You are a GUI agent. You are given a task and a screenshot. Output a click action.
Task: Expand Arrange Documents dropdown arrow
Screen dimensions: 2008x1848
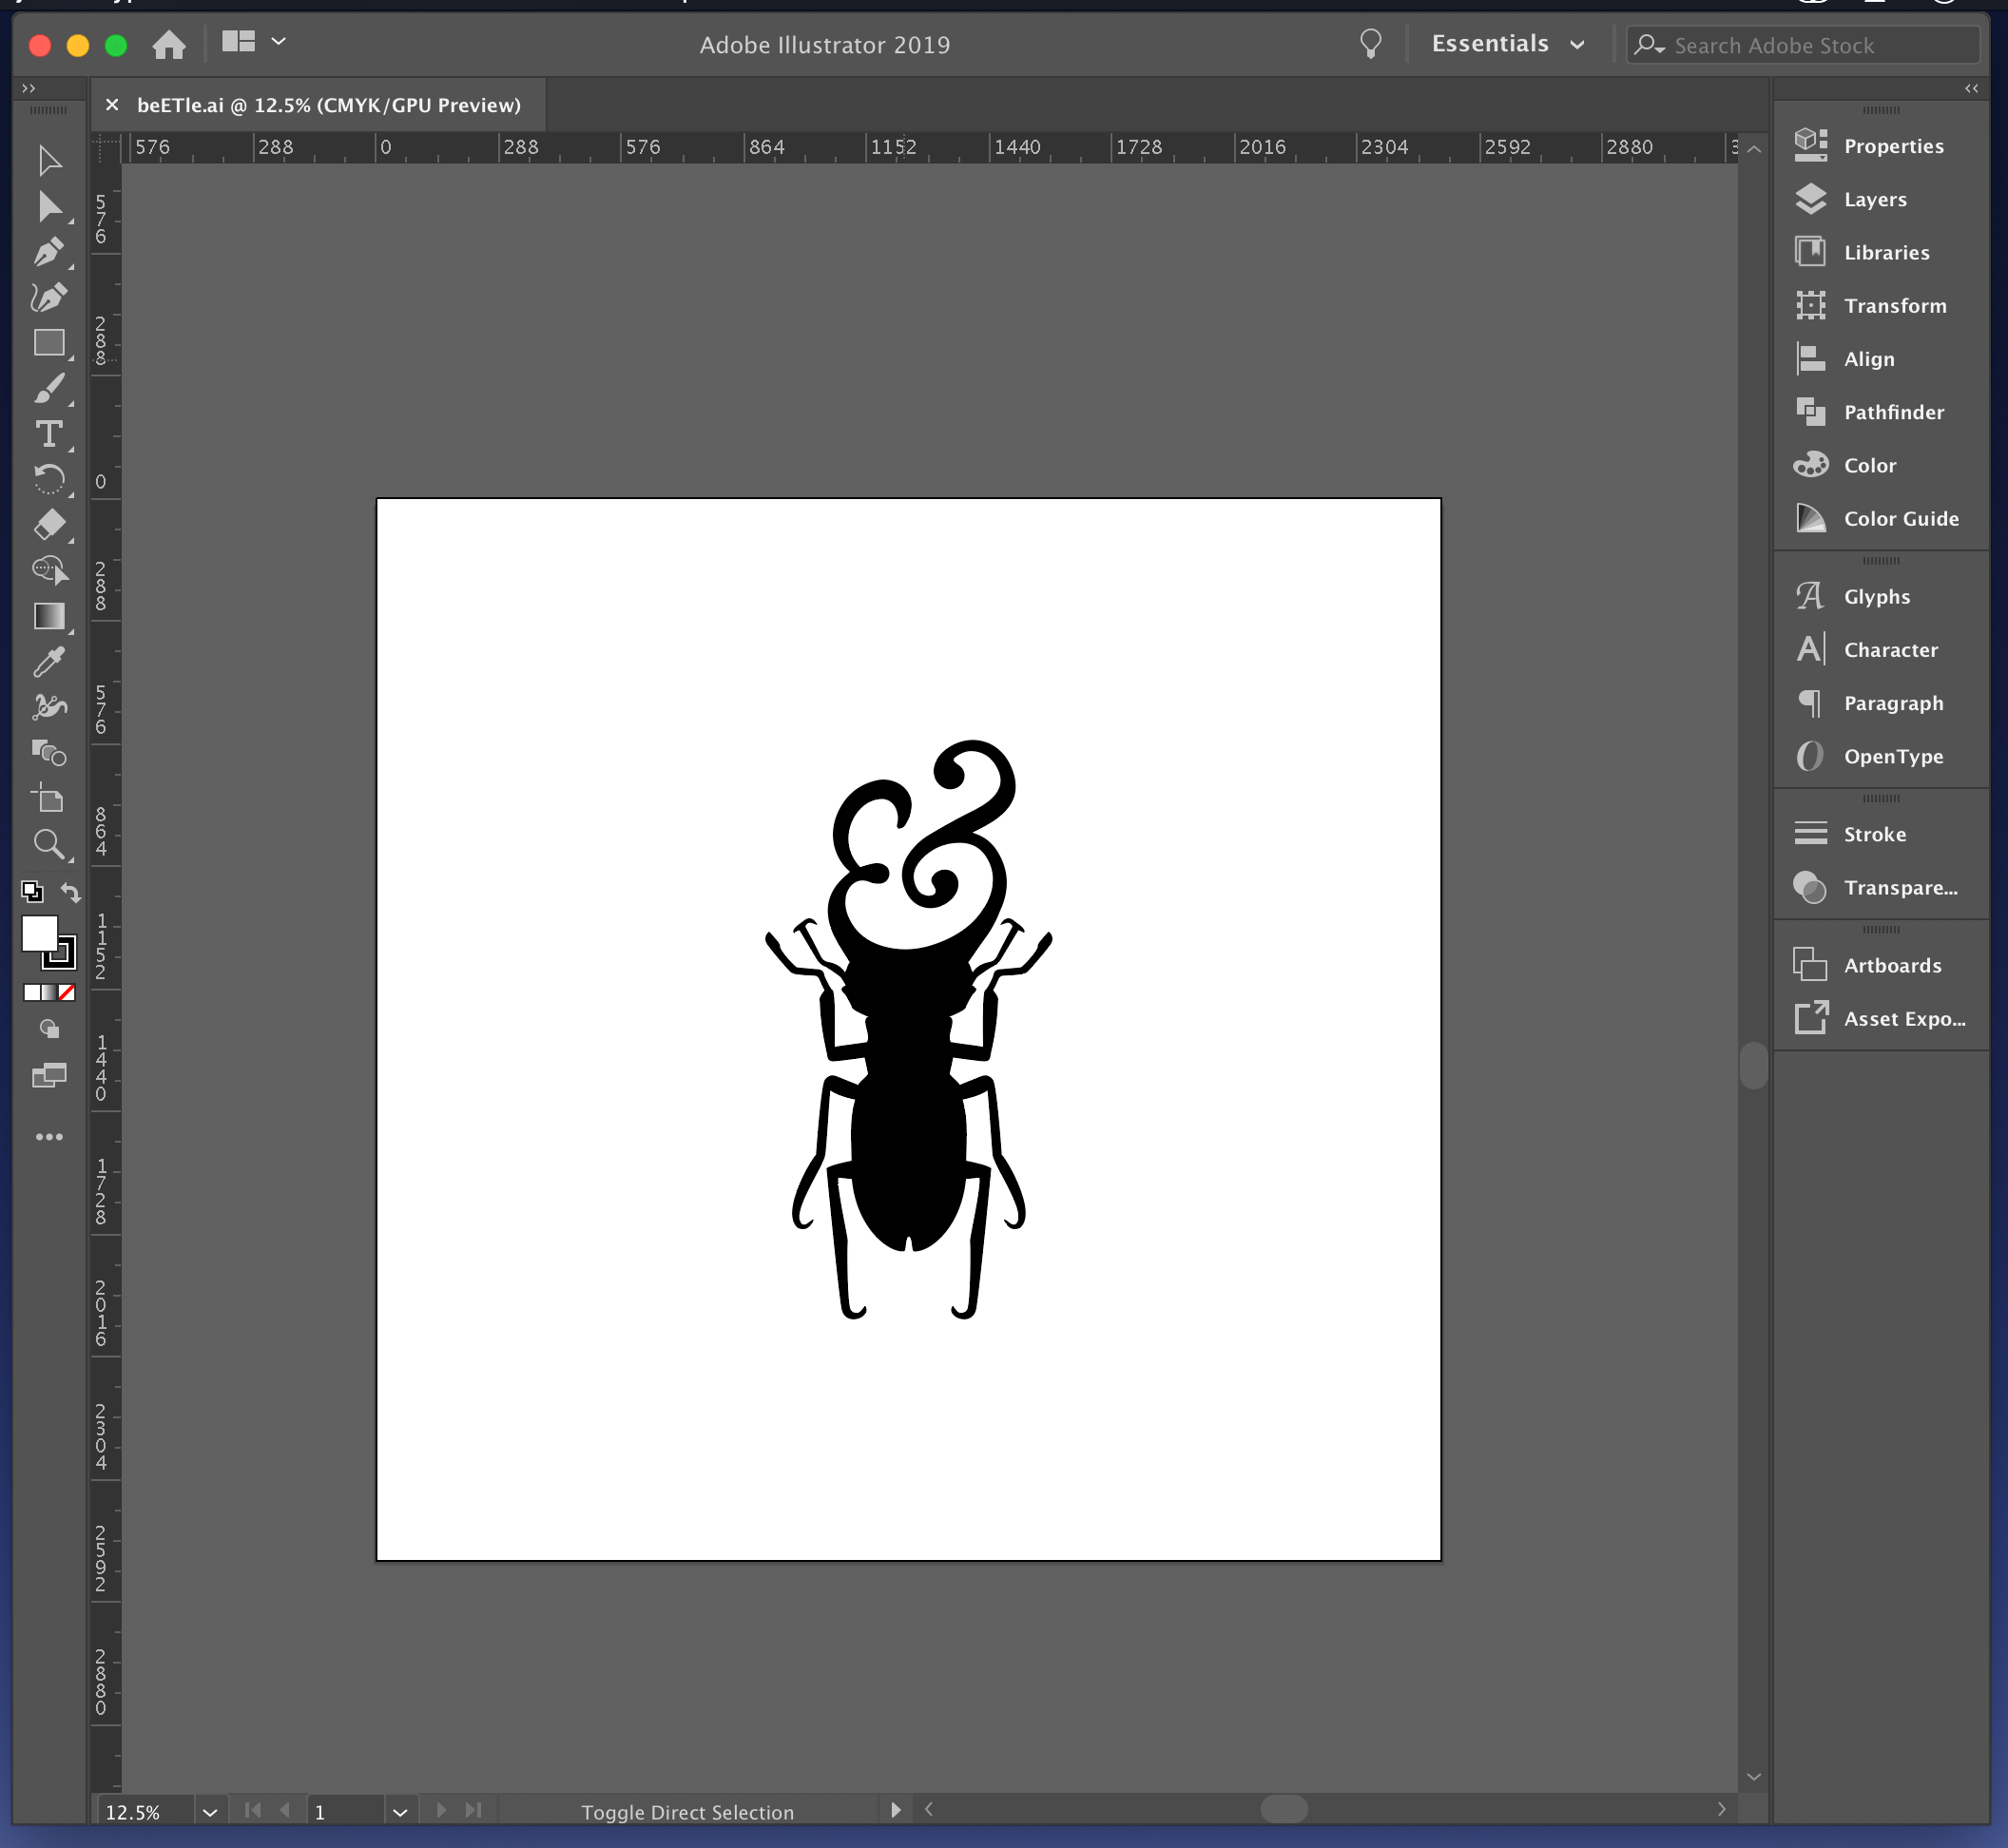279,41
